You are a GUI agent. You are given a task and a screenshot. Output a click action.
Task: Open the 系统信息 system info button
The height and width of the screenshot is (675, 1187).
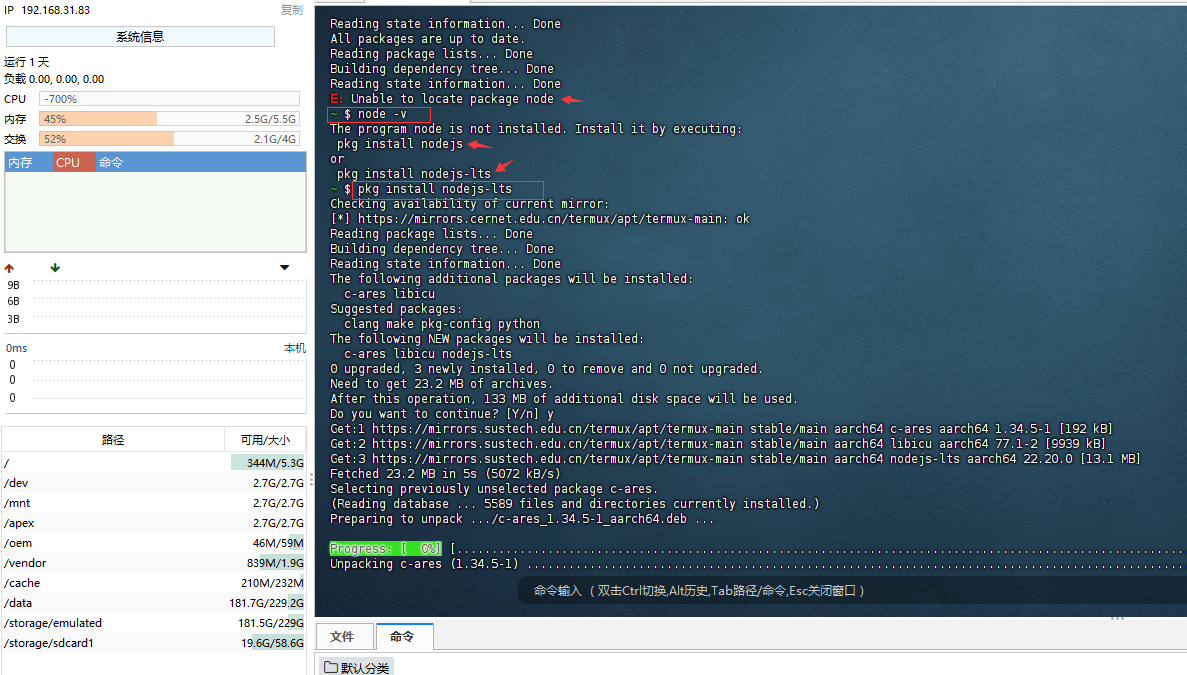(140, 37)
